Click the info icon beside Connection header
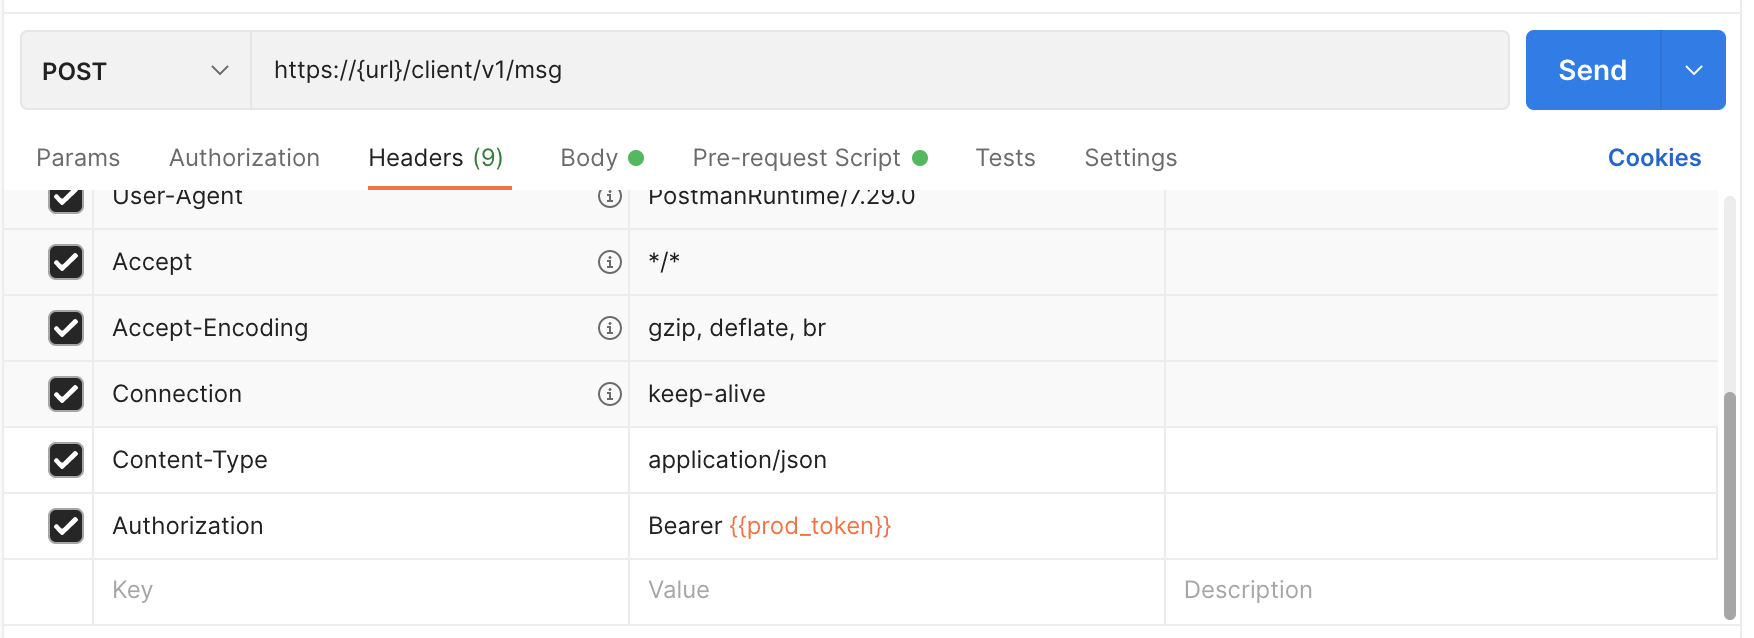The height and width of the screenshot is (638, 1754). pos(610,394)
